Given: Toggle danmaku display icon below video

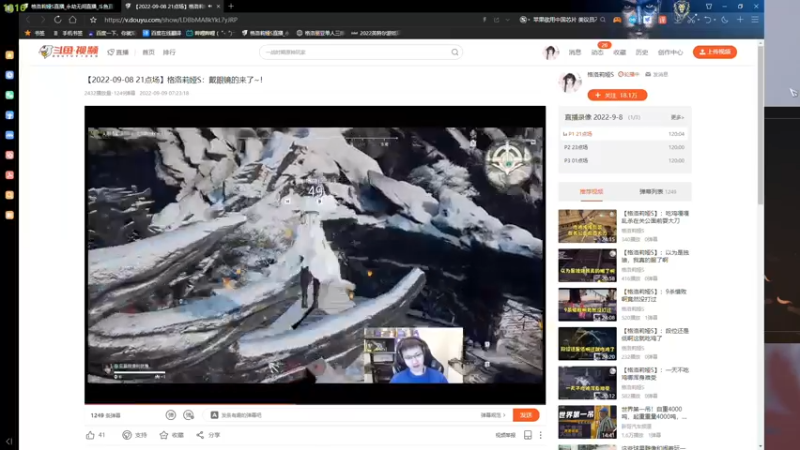Looking at the screenshot, I should pyautogui.click(x=171, y=415).
